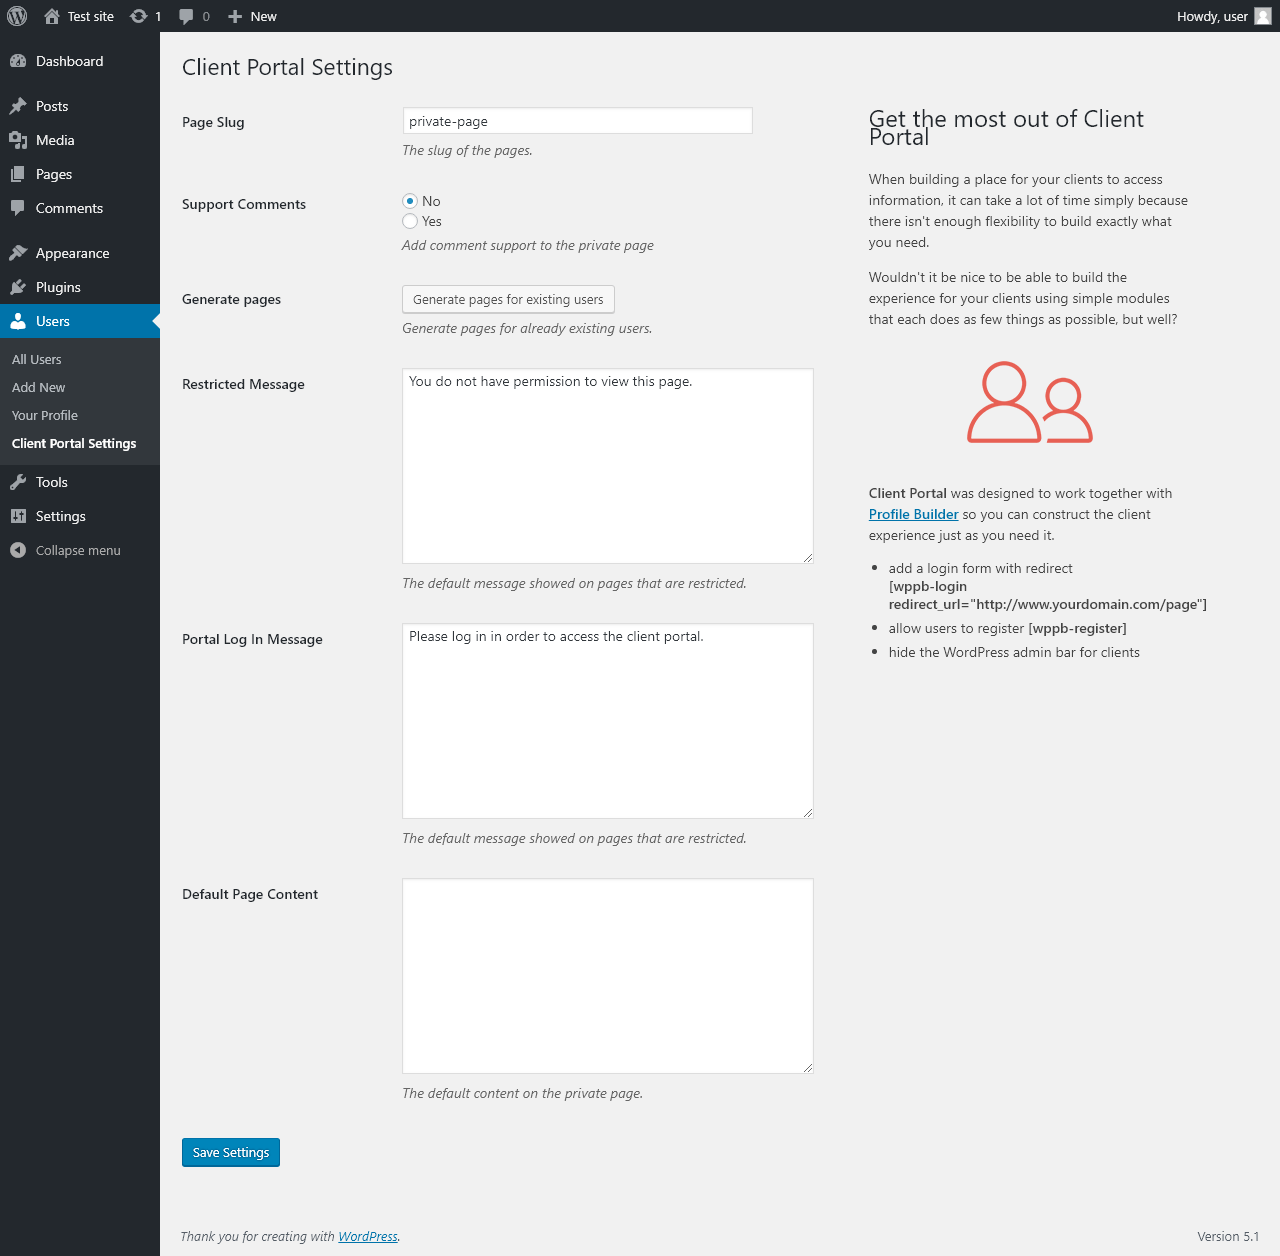
Task: Click the Support Comments field label
Action: [x=244, y=204]
